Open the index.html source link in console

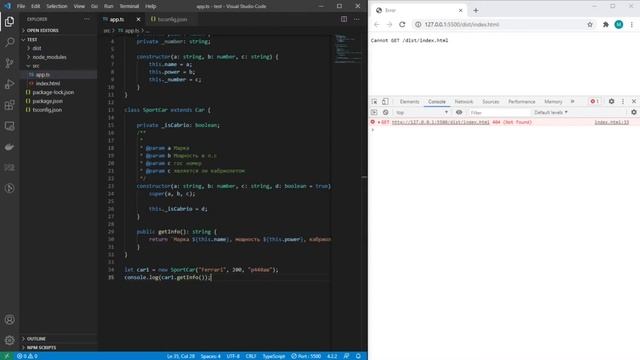tap(611, 122)
